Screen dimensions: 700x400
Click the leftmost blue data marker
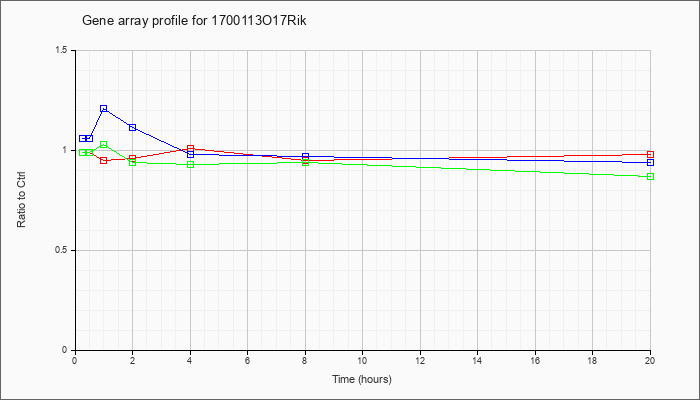(83, 138)
